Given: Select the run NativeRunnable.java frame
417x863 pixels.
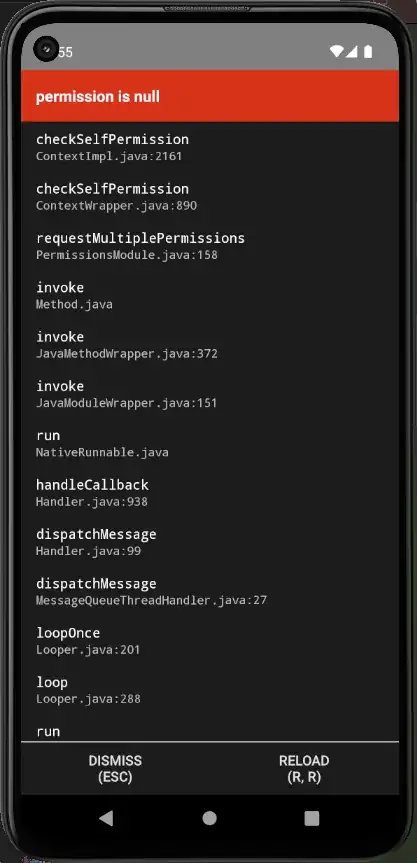Looking at the screenshot, I should [x=210, y=444].
